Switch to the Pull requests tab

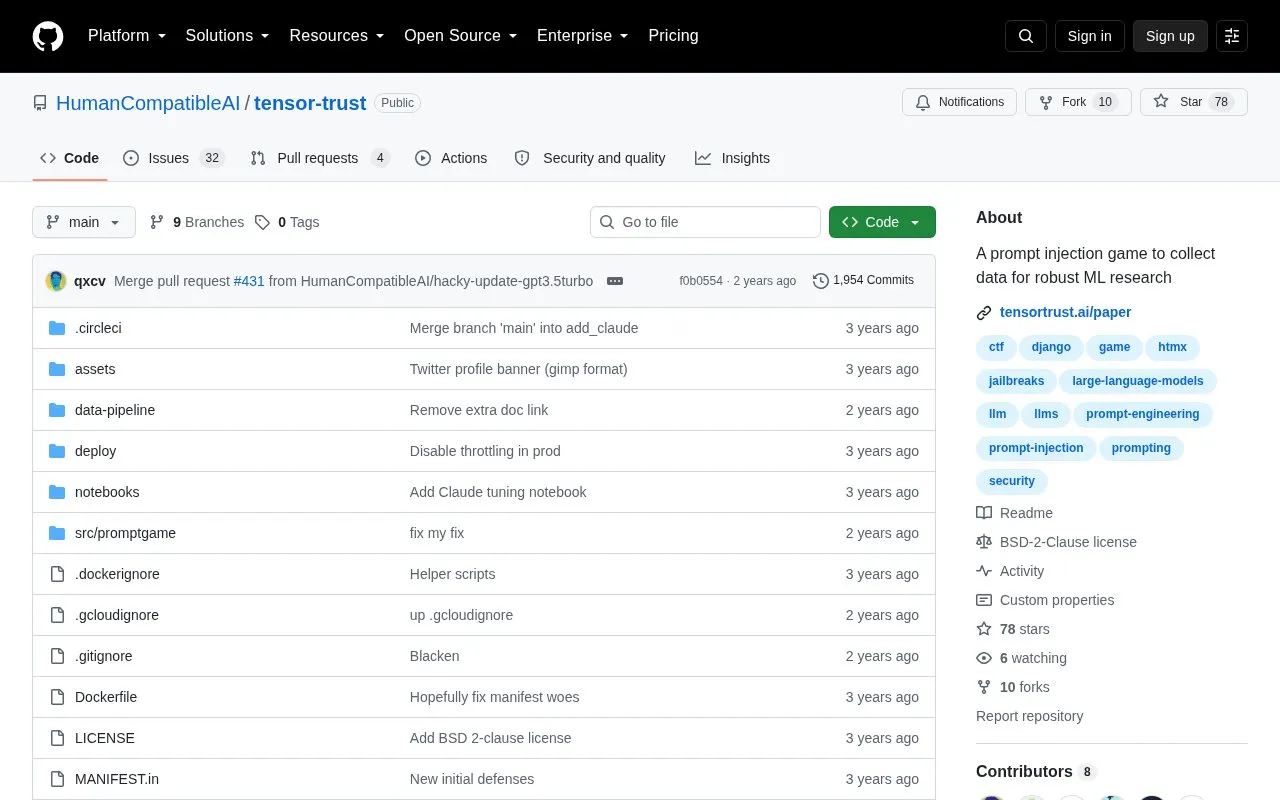(x=320, y=158)
